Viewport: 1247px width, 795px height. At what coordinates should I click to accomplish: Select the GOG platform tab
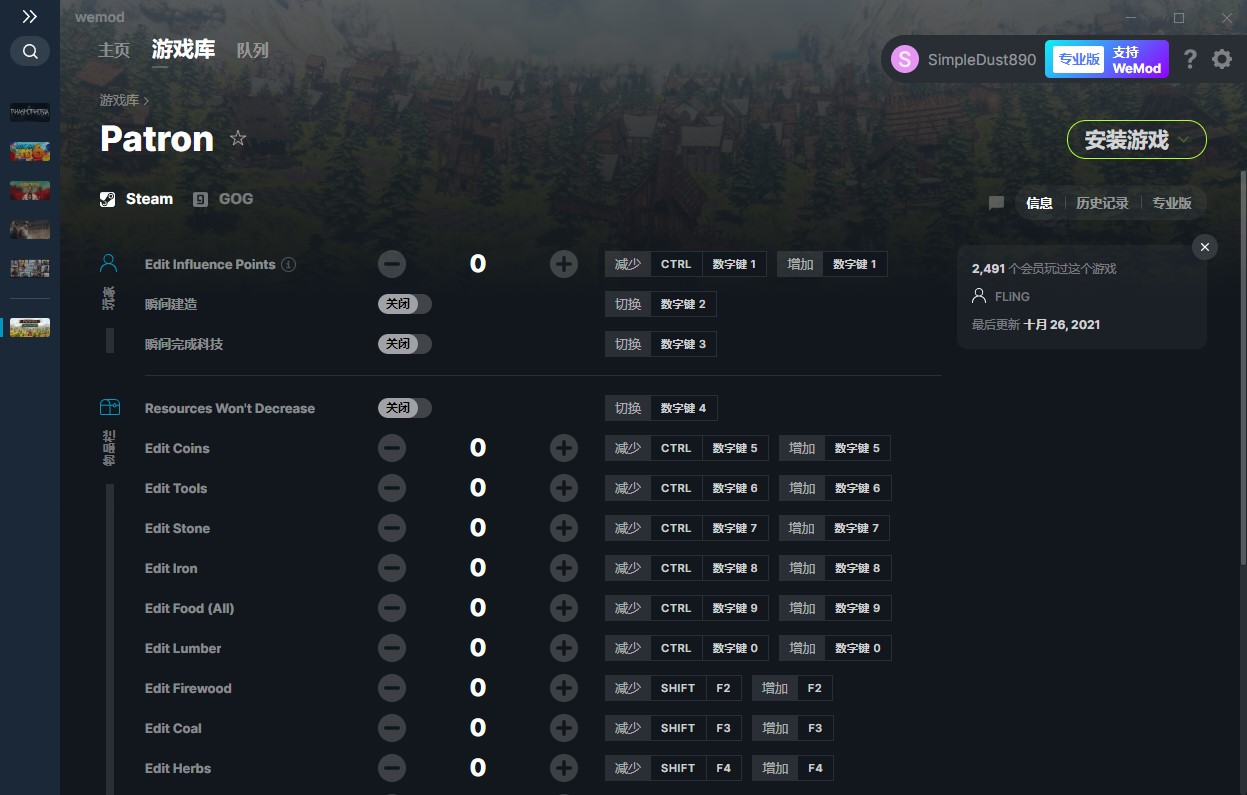coord(223,199)
